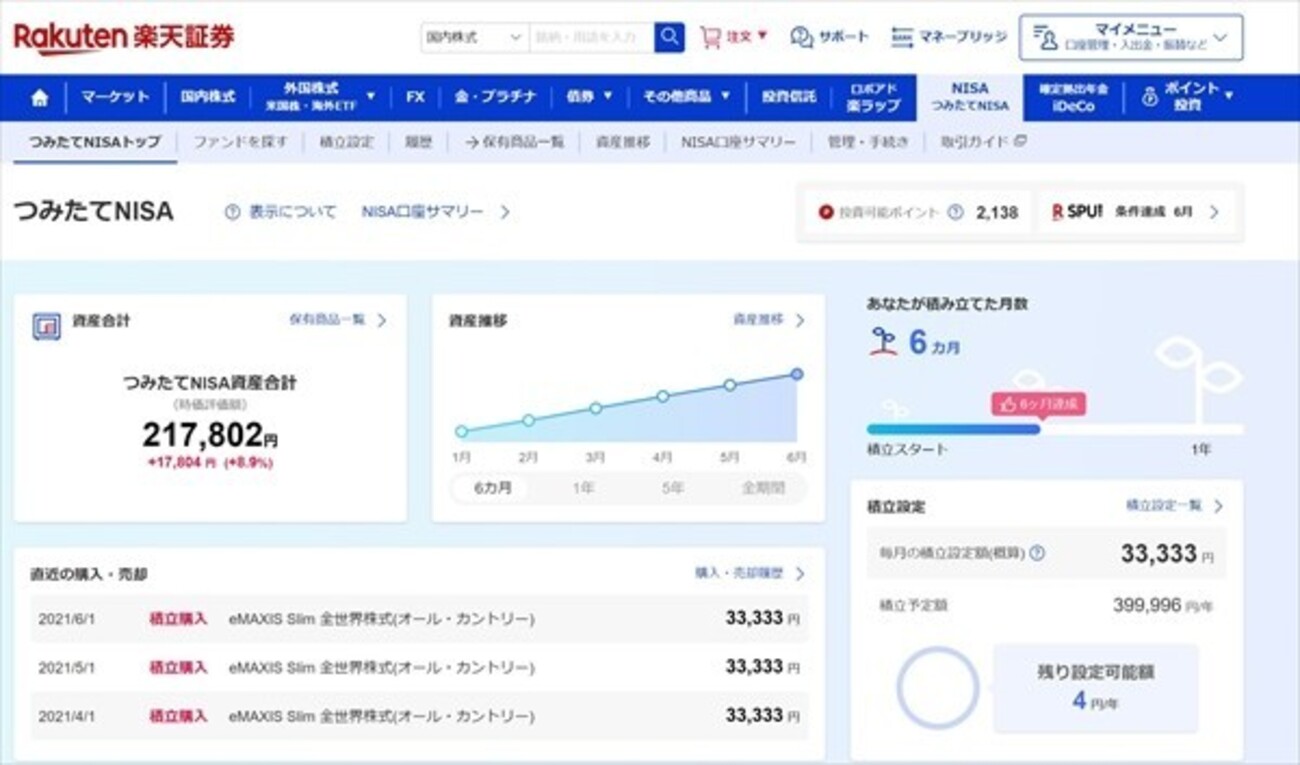Screen dimensions: 1300x765
Task: Click the サポート chat bubble icon
Action: (x=801, y=37)
